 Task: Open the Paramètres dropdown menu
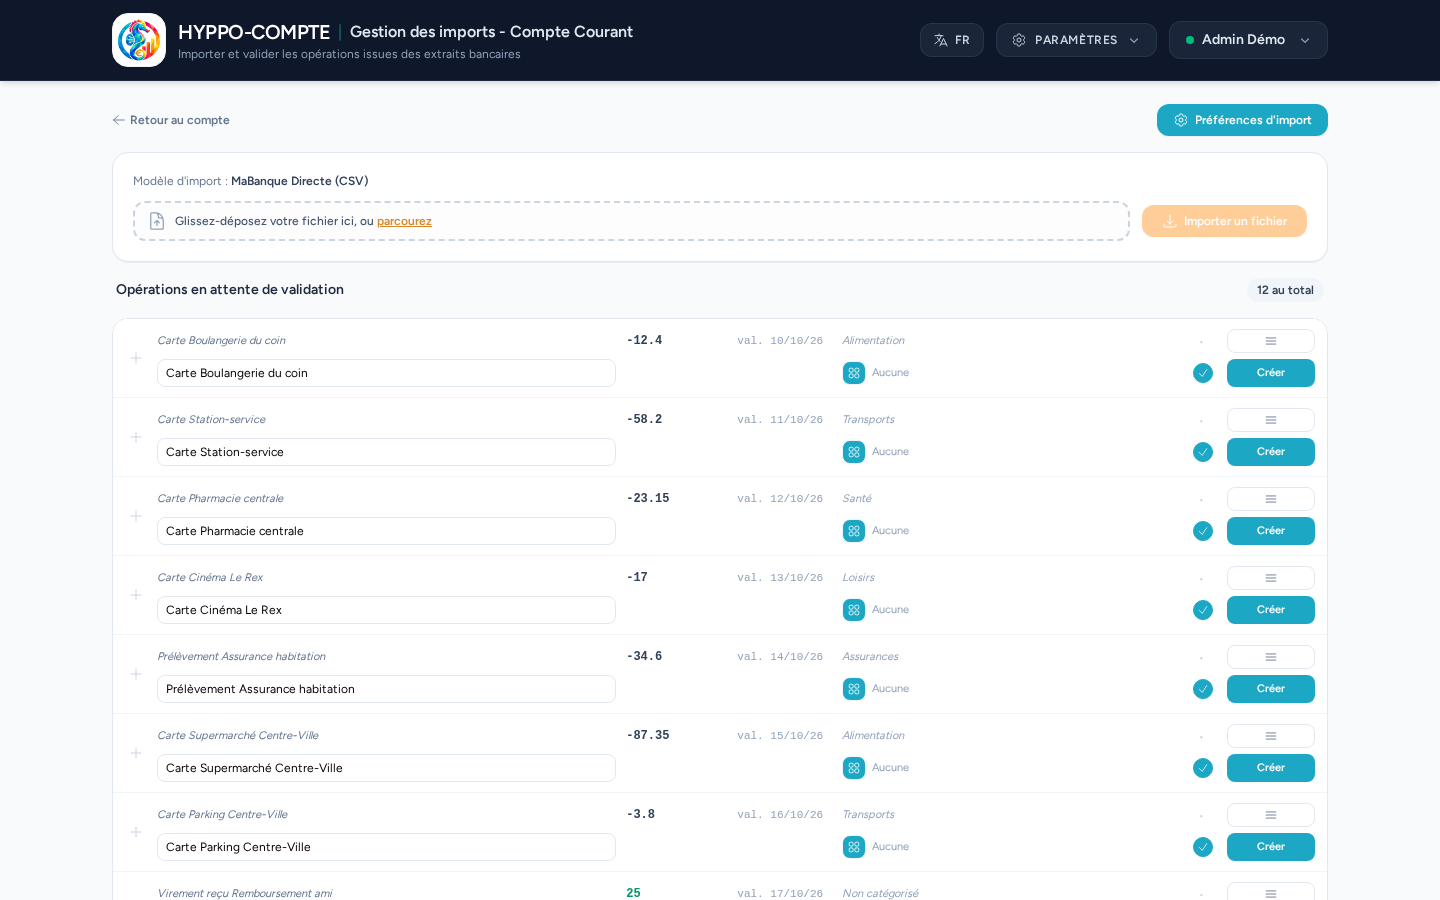[x=1076, y=40]
